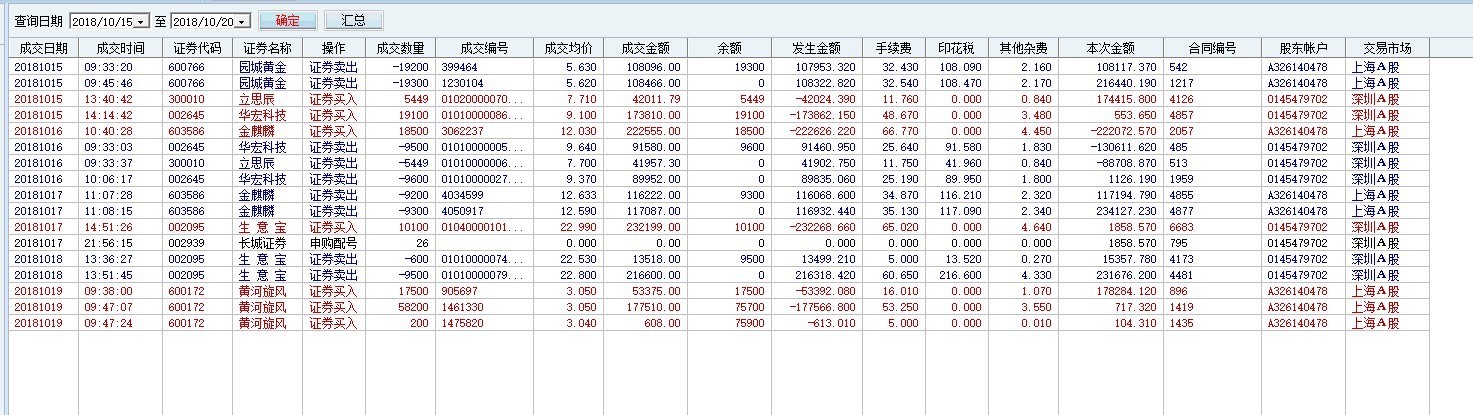Sort by 成交时间 column header
This screenshot has height=415, width=1473.
tap(120, 47)
